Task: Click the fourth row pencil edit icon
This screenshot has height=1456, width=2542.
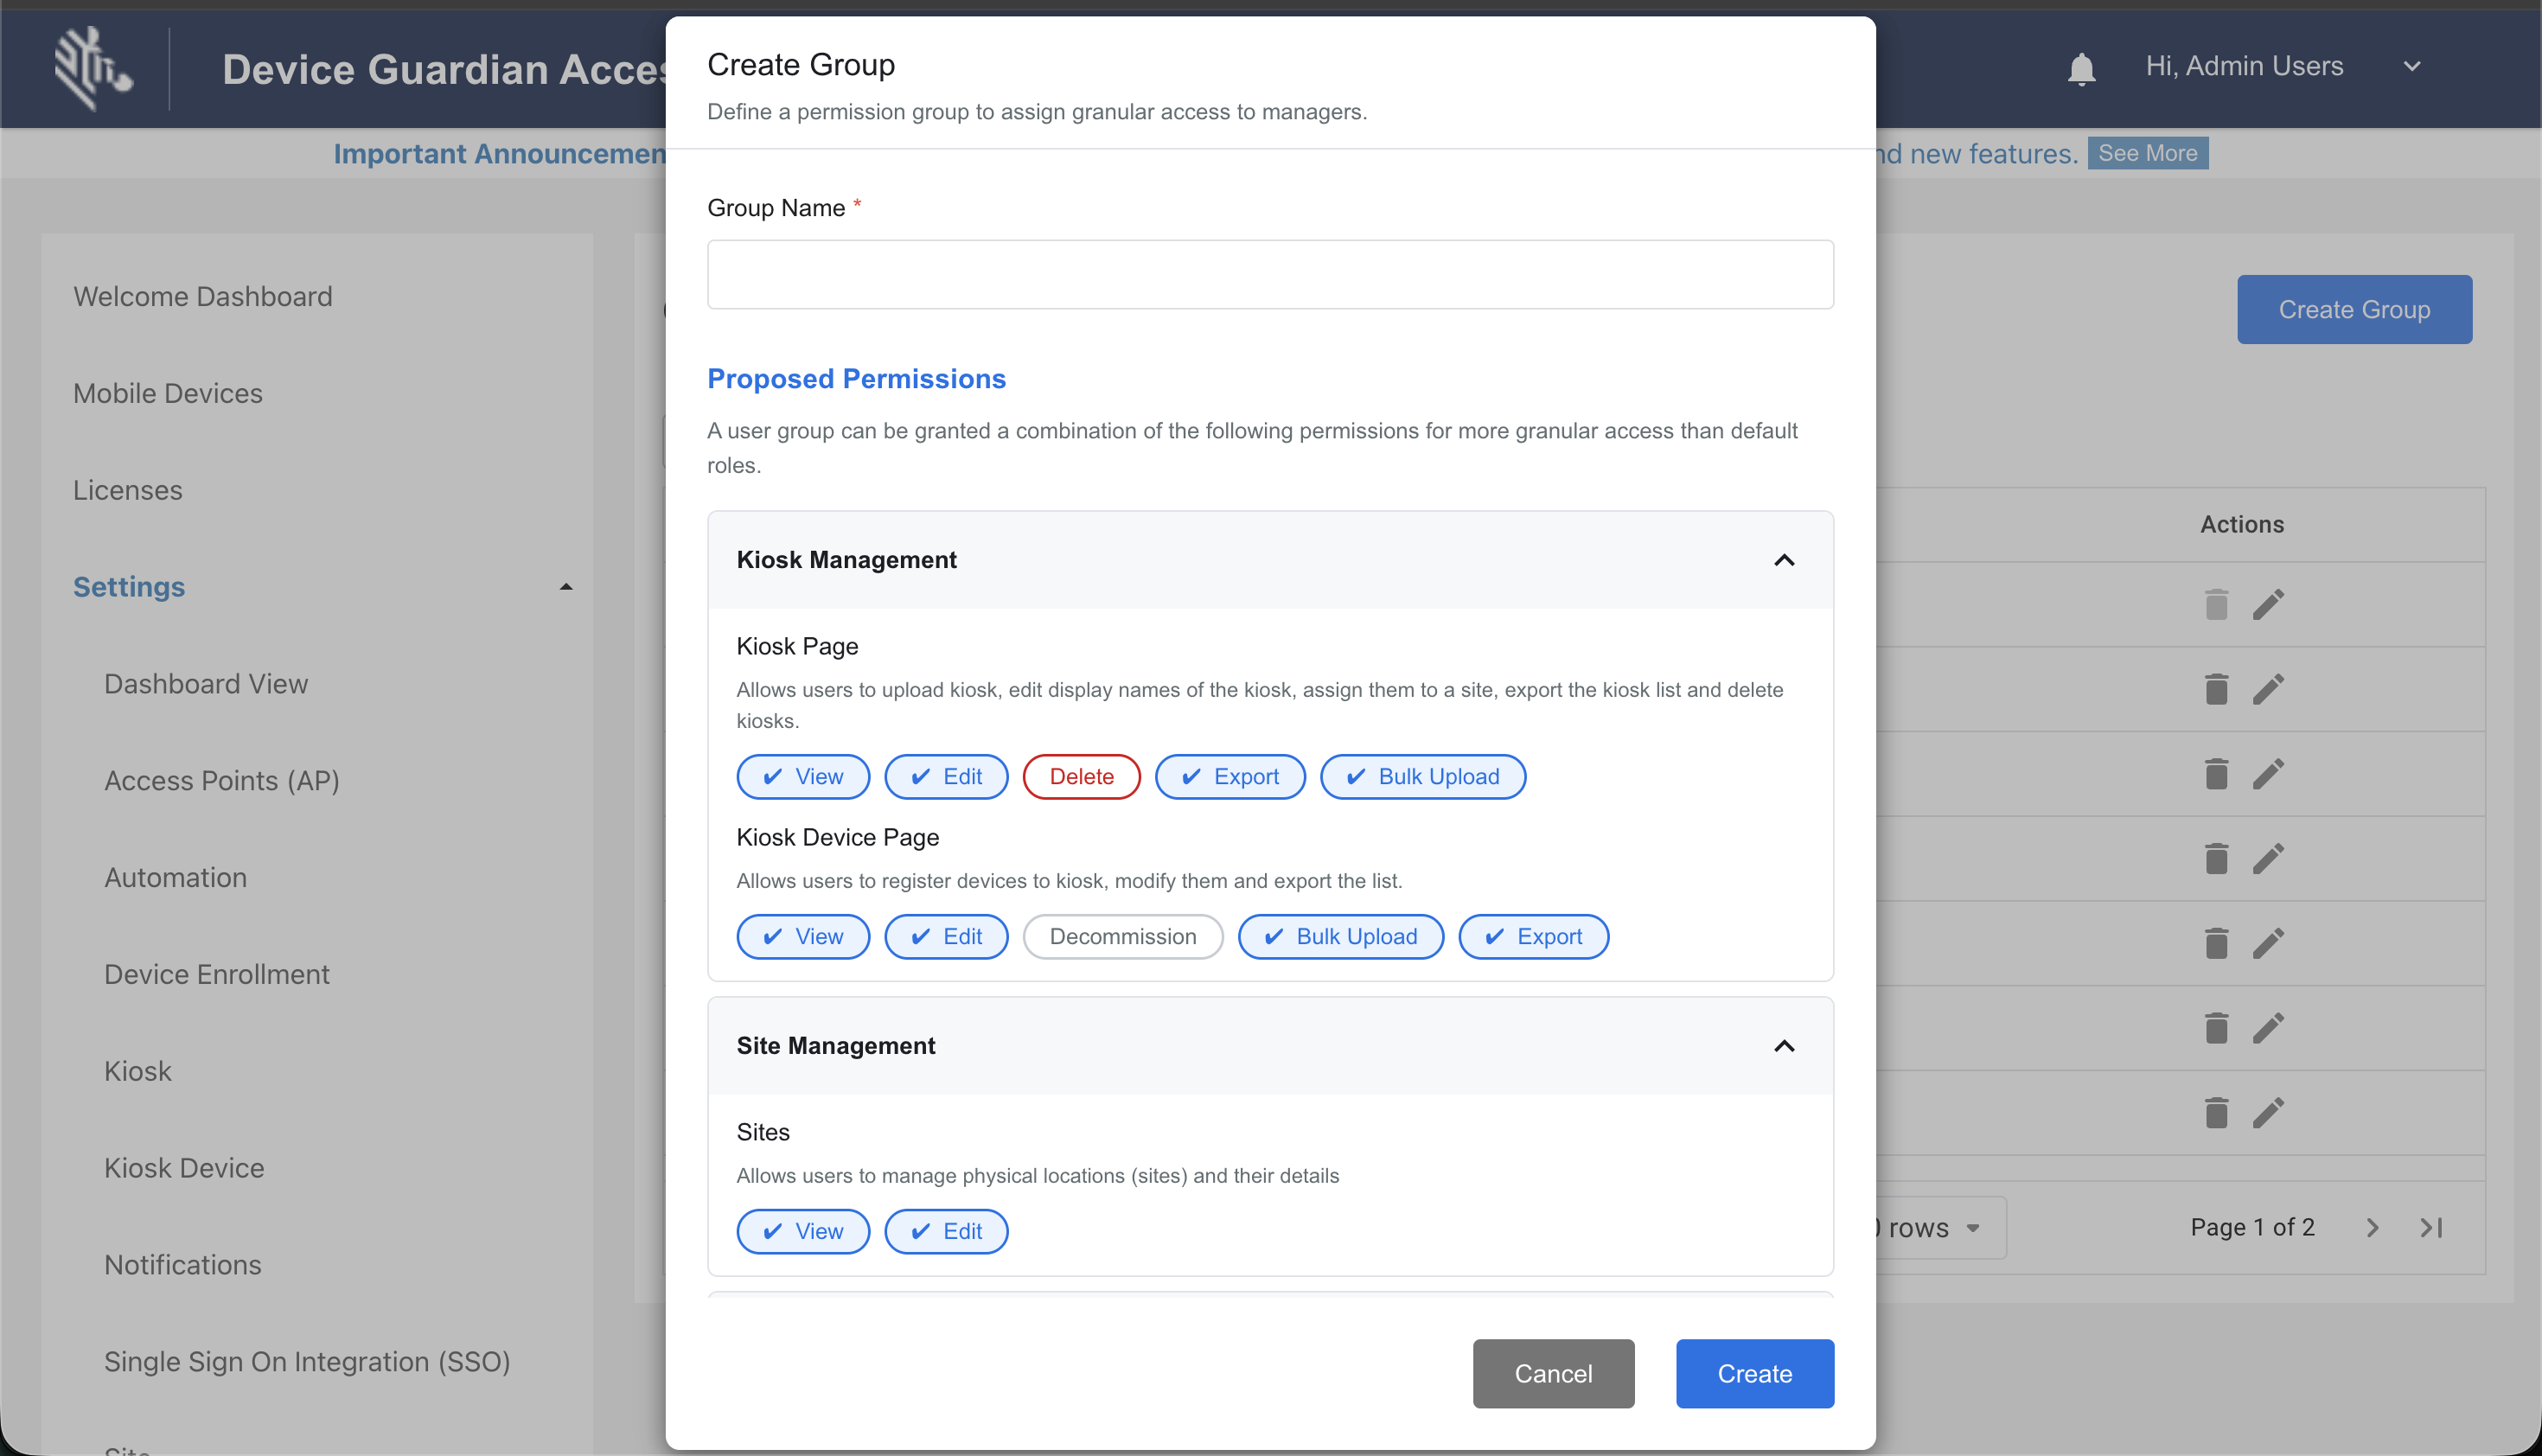Action: point(2268,858)
